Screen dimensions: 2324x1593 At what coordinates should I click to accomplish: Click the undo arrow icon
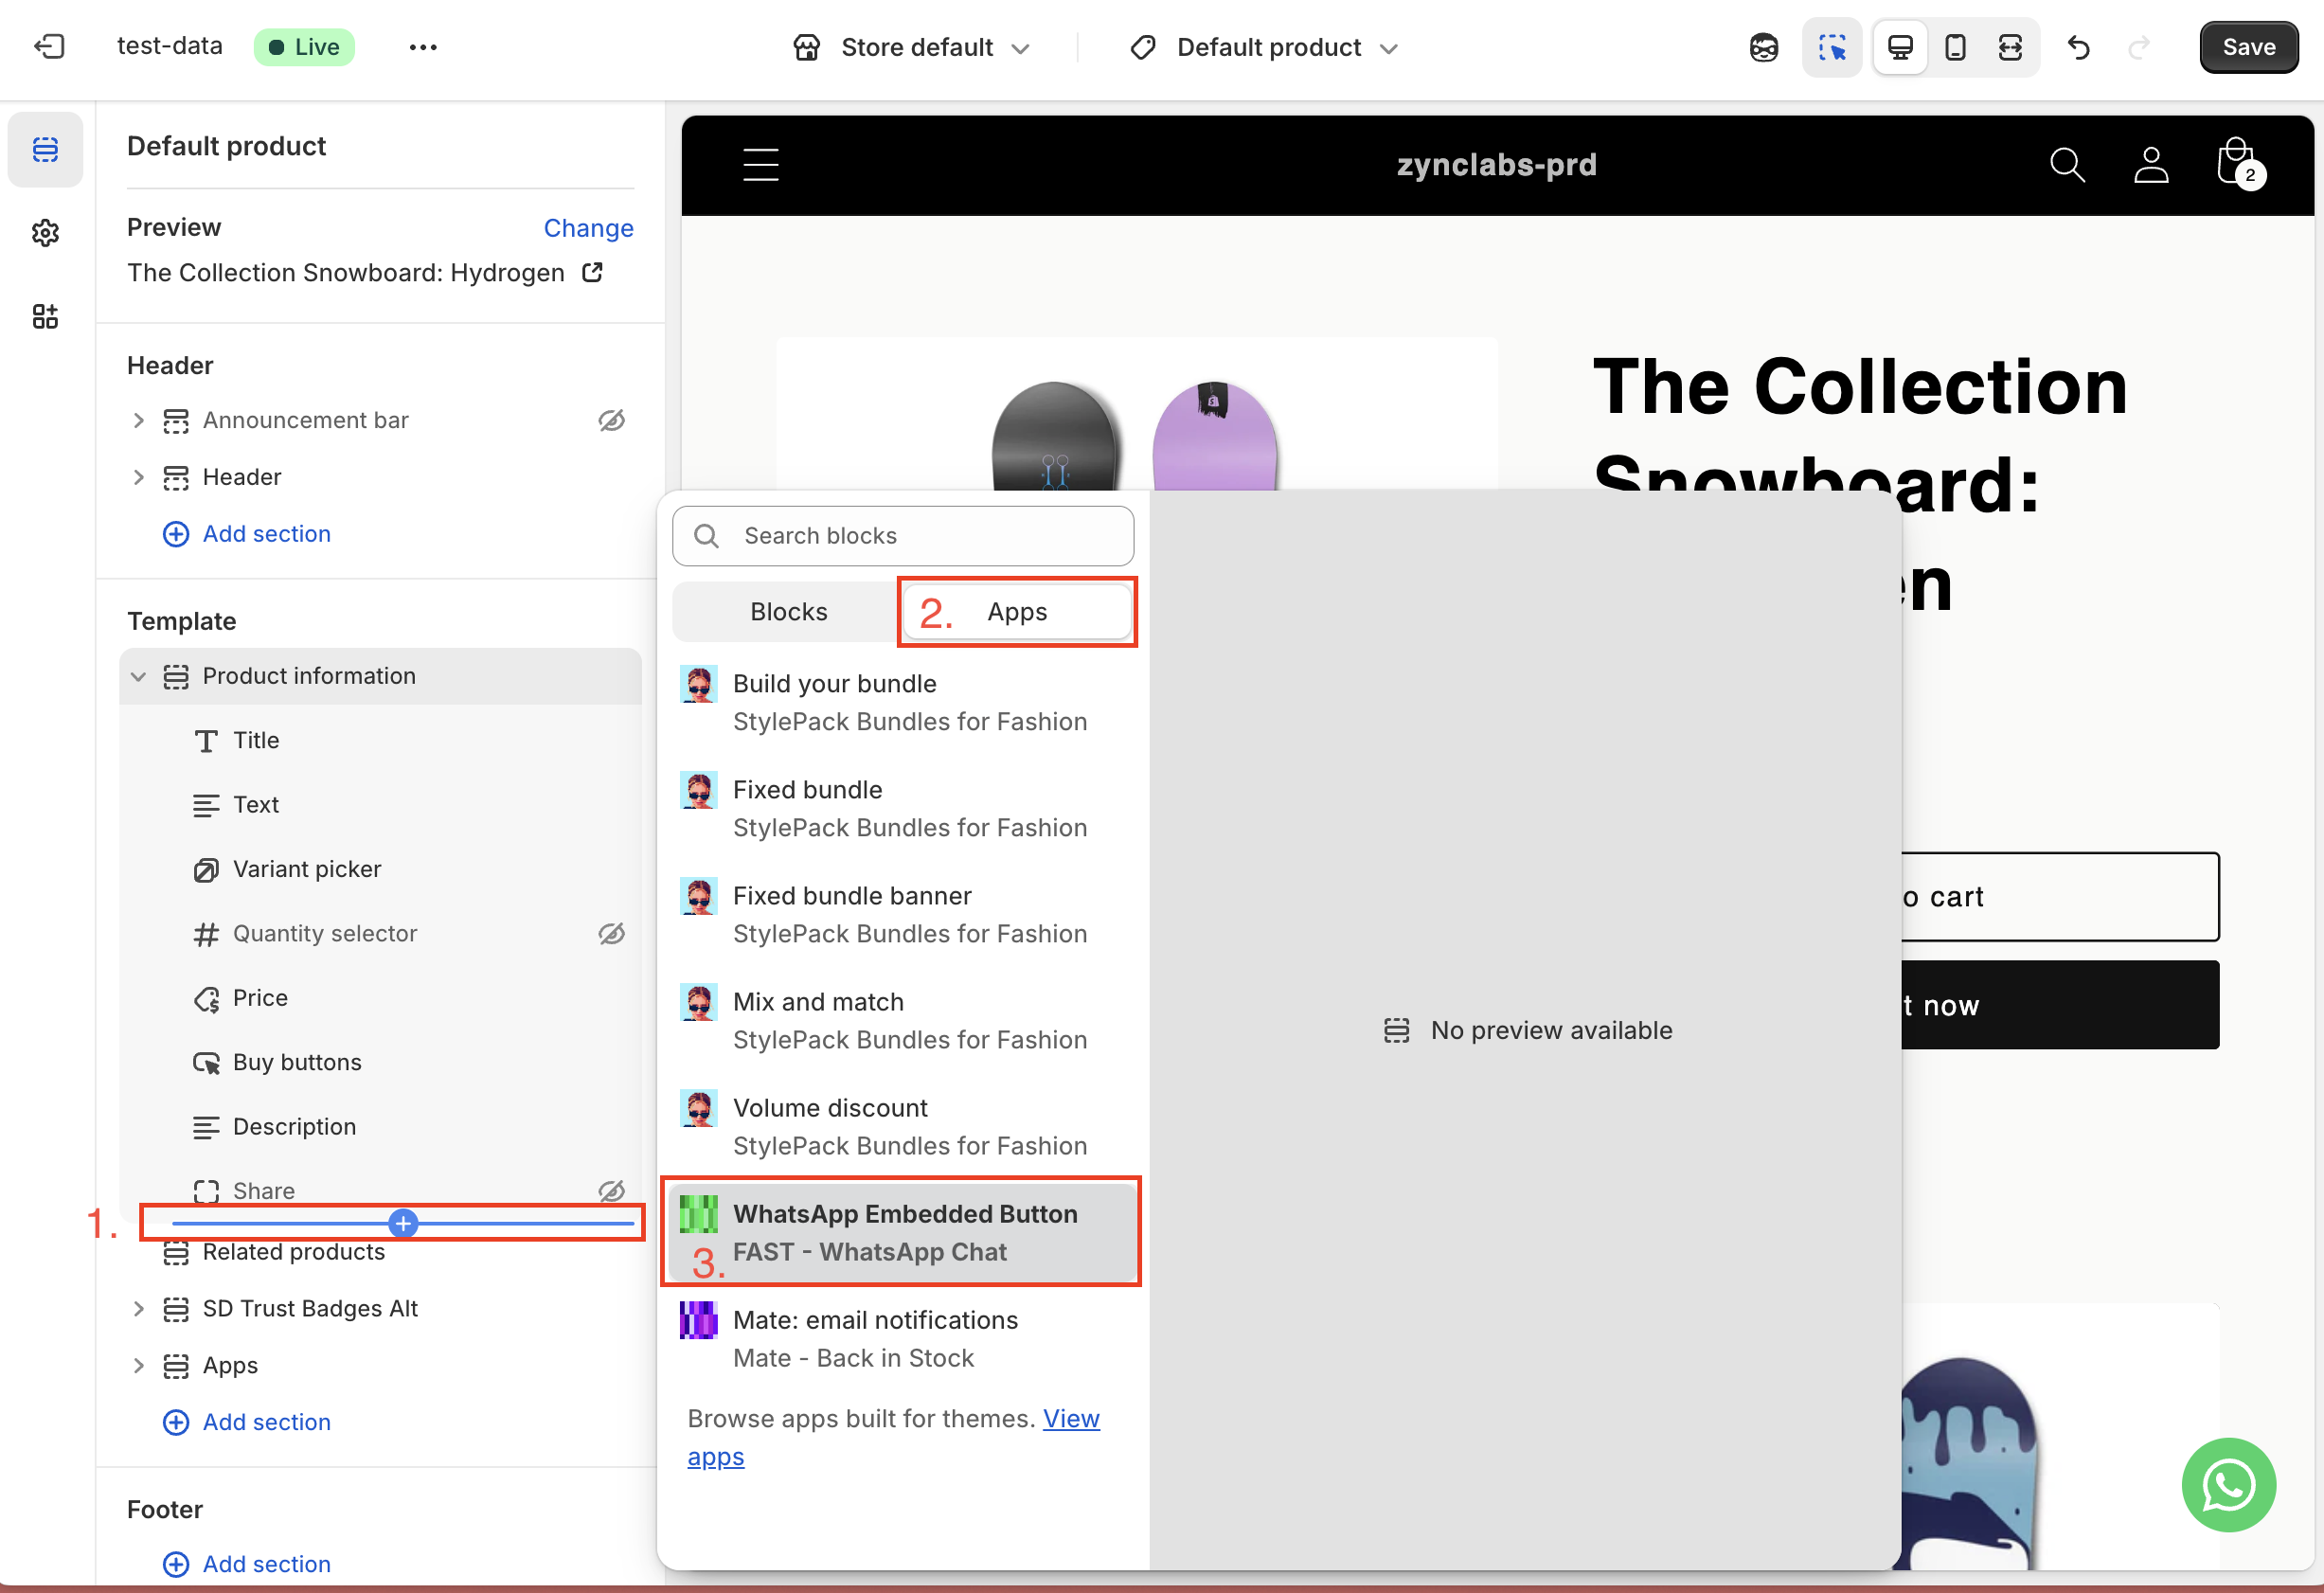(2078, 47)
